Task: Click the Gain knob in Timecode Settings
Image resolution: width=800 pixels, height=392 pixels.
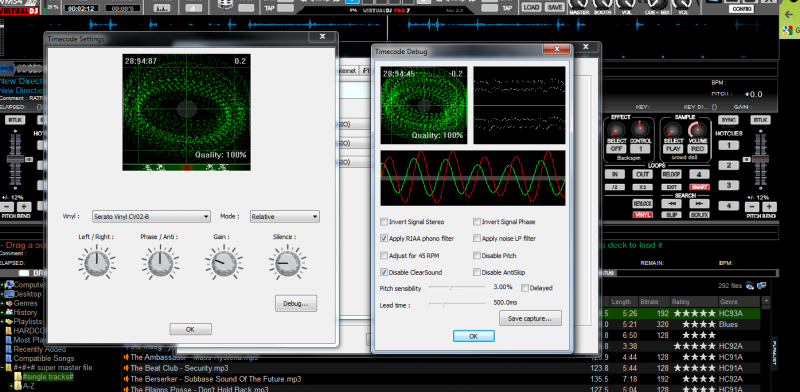Action: click(x=223, y=263)
